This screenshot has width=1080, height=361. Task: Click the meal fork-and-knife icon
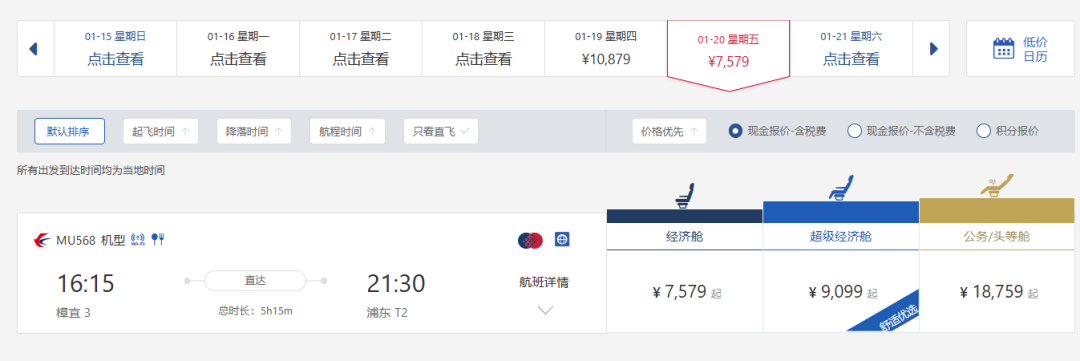[x=158, y=239]
